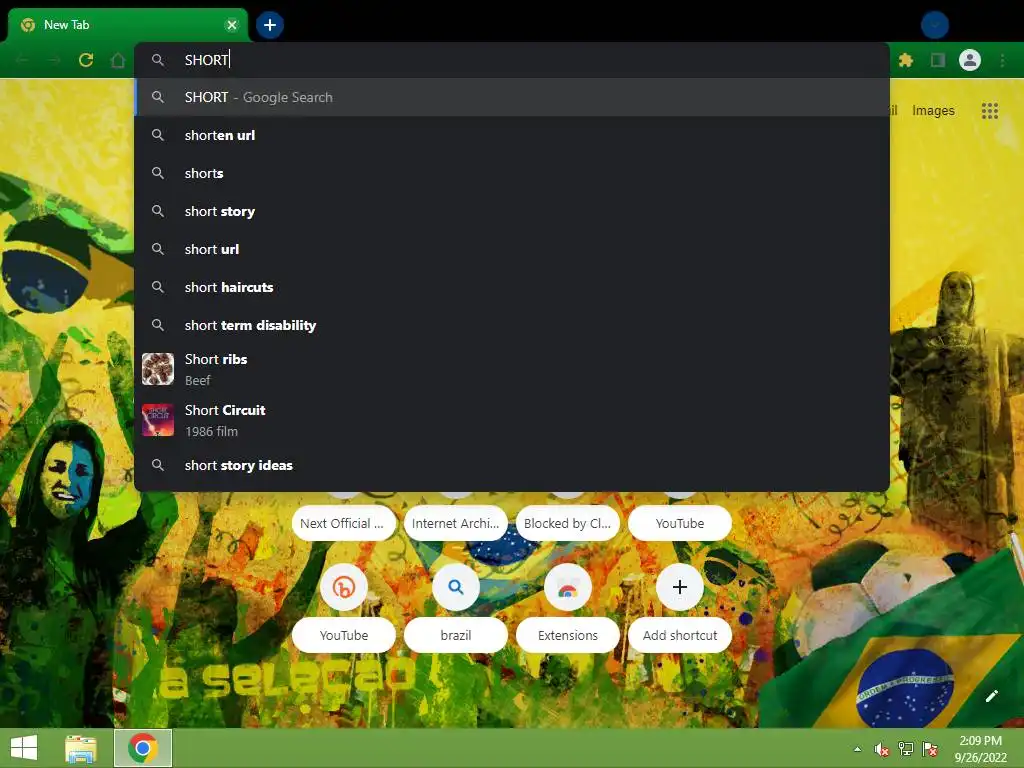
Task: Click the Chrome icon in the taskbar
Action: tap(143, 748)
